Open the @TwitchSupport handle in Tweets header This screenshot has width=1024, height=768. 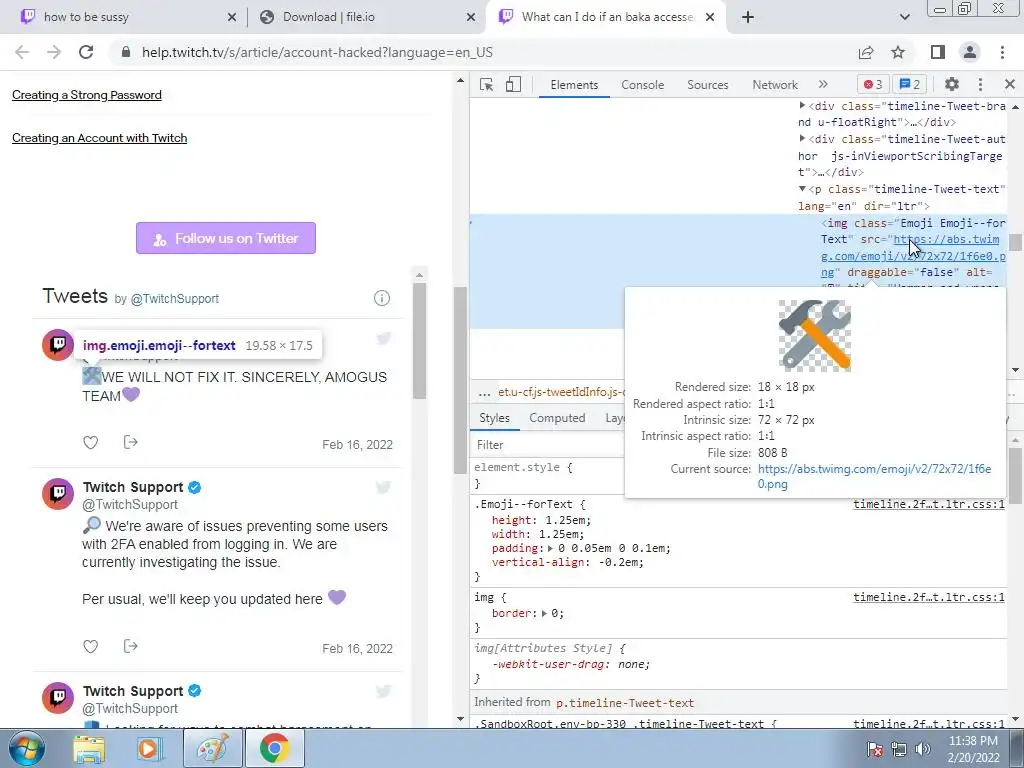click(x=174, y=298)
